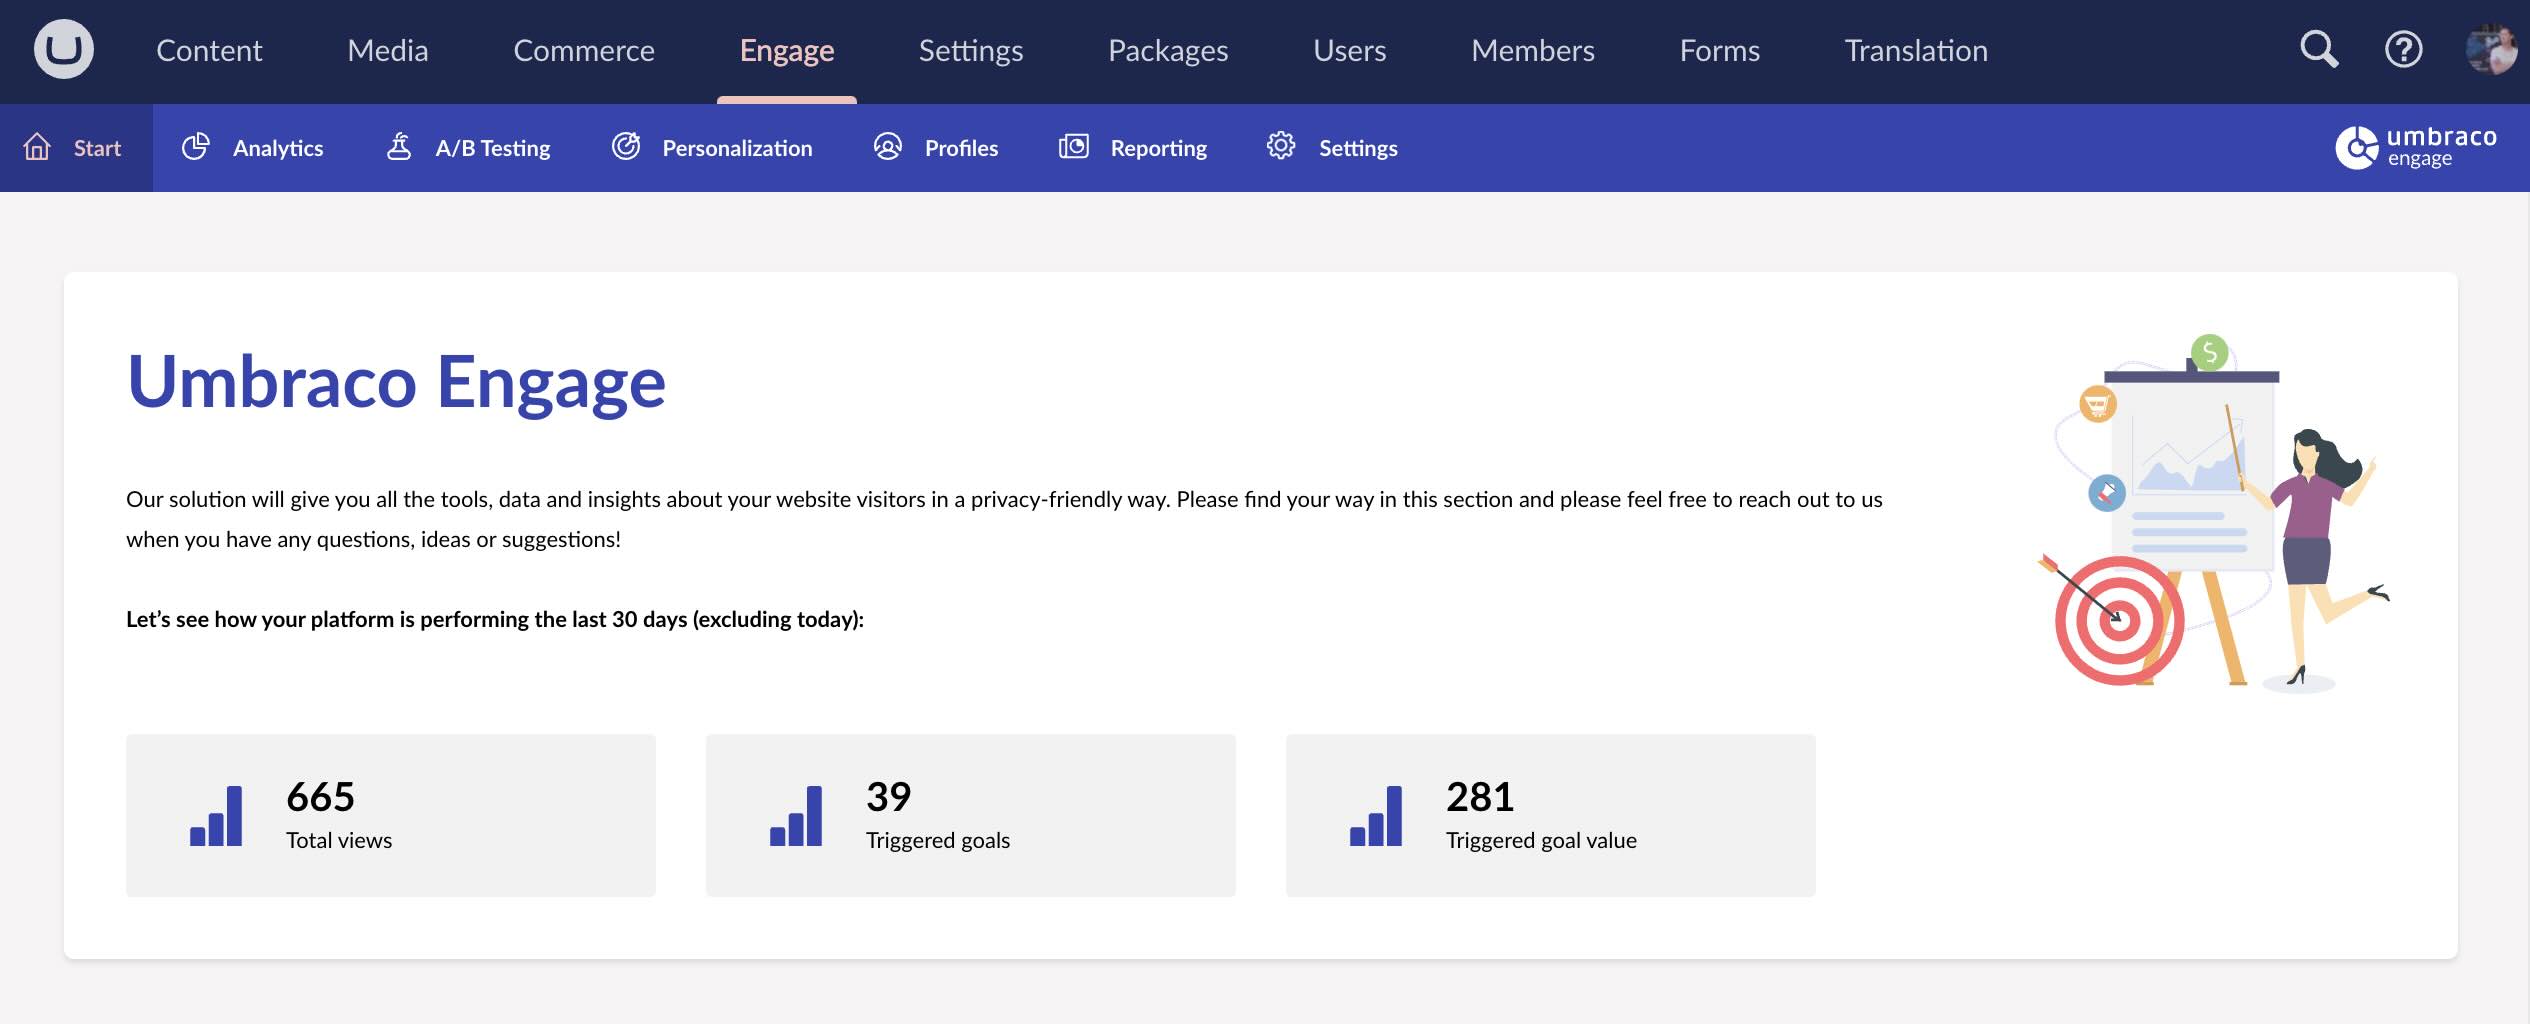The height and width of the screenshot is (1024, 2530).
Task: Click the Start home icon
Action: tap(37, 147)
